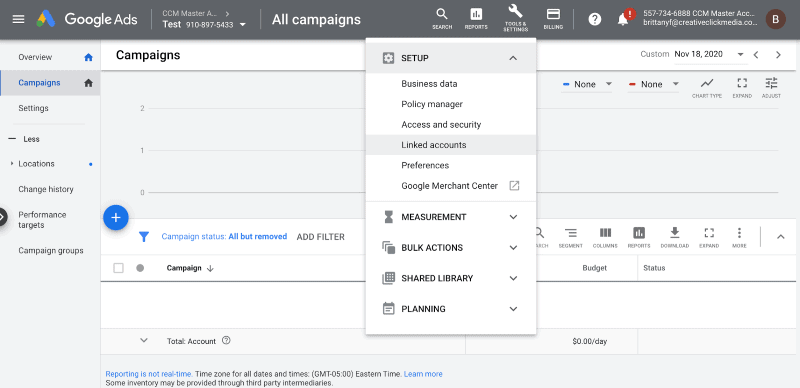Expand the PLANNING section
The height and width of the screenshot is (388, 800).
click(451, 309)
